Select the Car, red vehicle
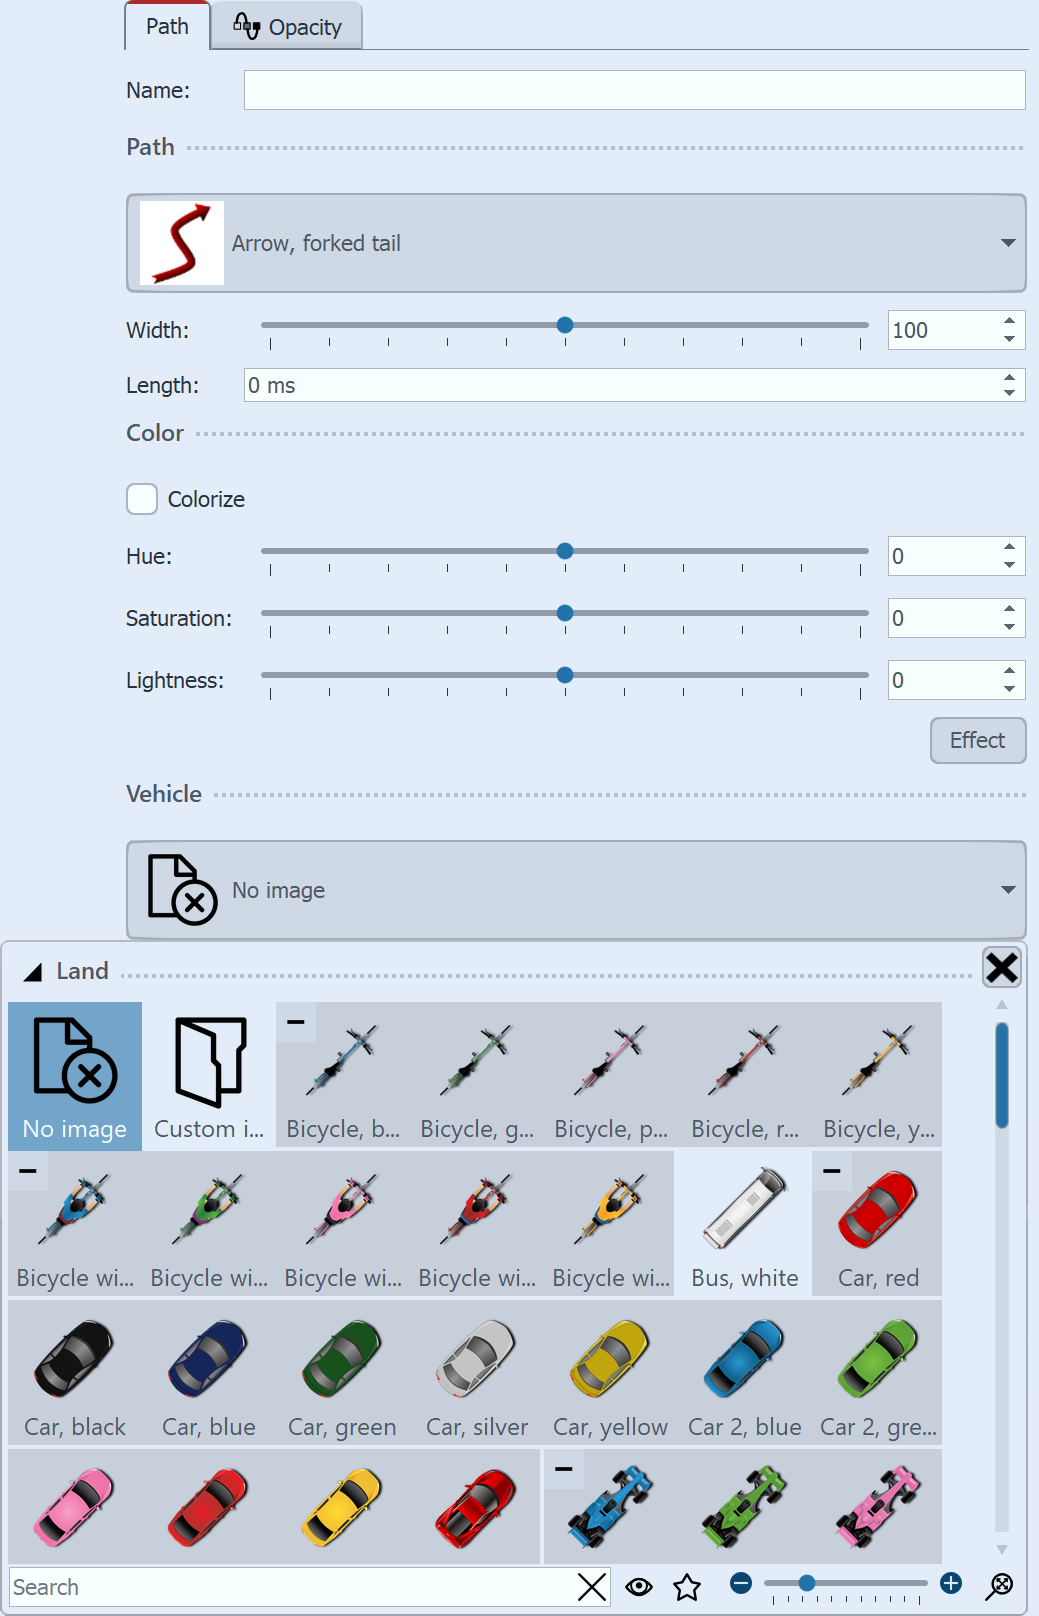The width and height of the screenshot is (1039, 1616). (878, 1224)
